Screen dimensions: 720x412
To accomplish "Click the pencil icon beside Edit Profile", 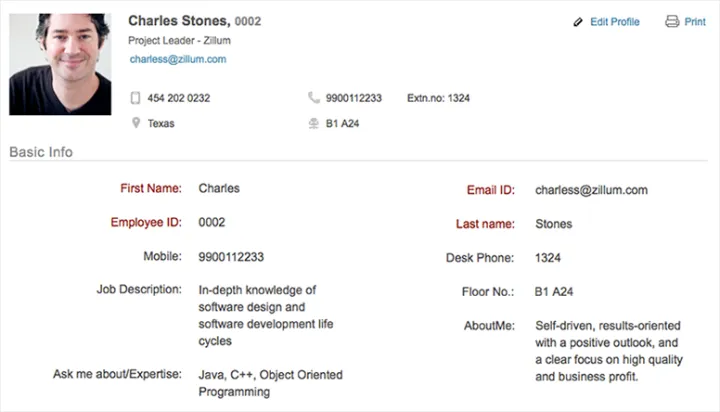I will 578,21.
